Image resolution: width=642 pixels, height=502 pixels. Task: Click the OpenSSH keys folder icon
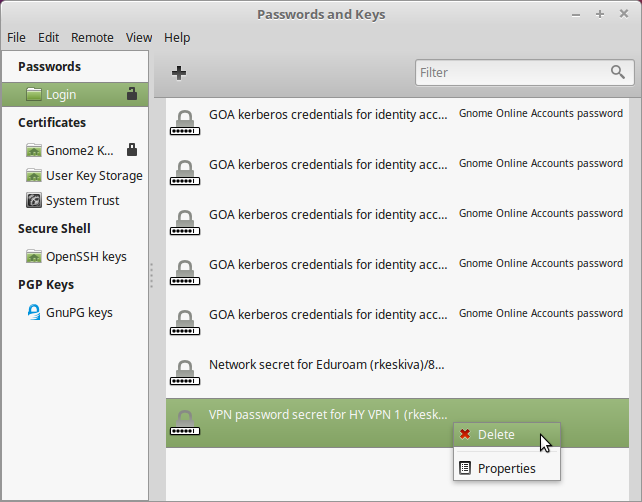tap(34, 256)
